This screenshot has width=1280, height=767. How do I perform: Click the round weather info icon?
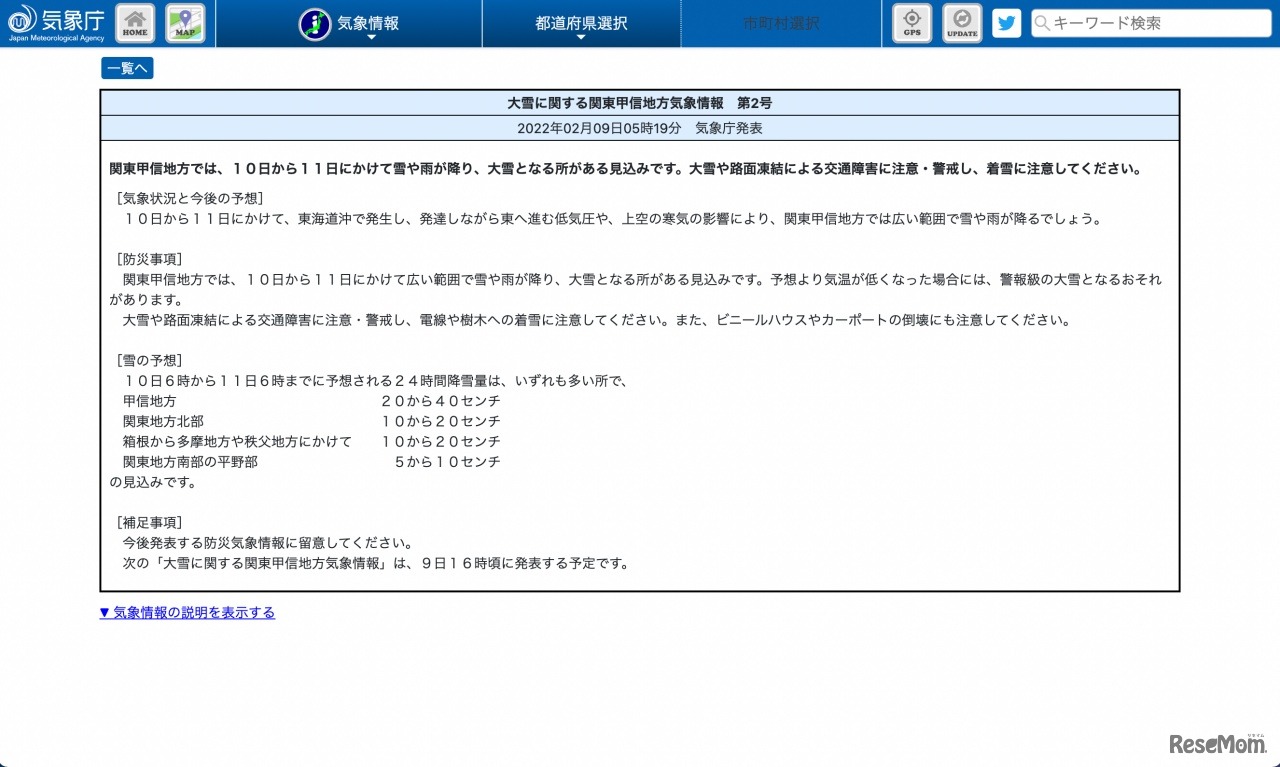pyautogui.click(x=315, y=23)
